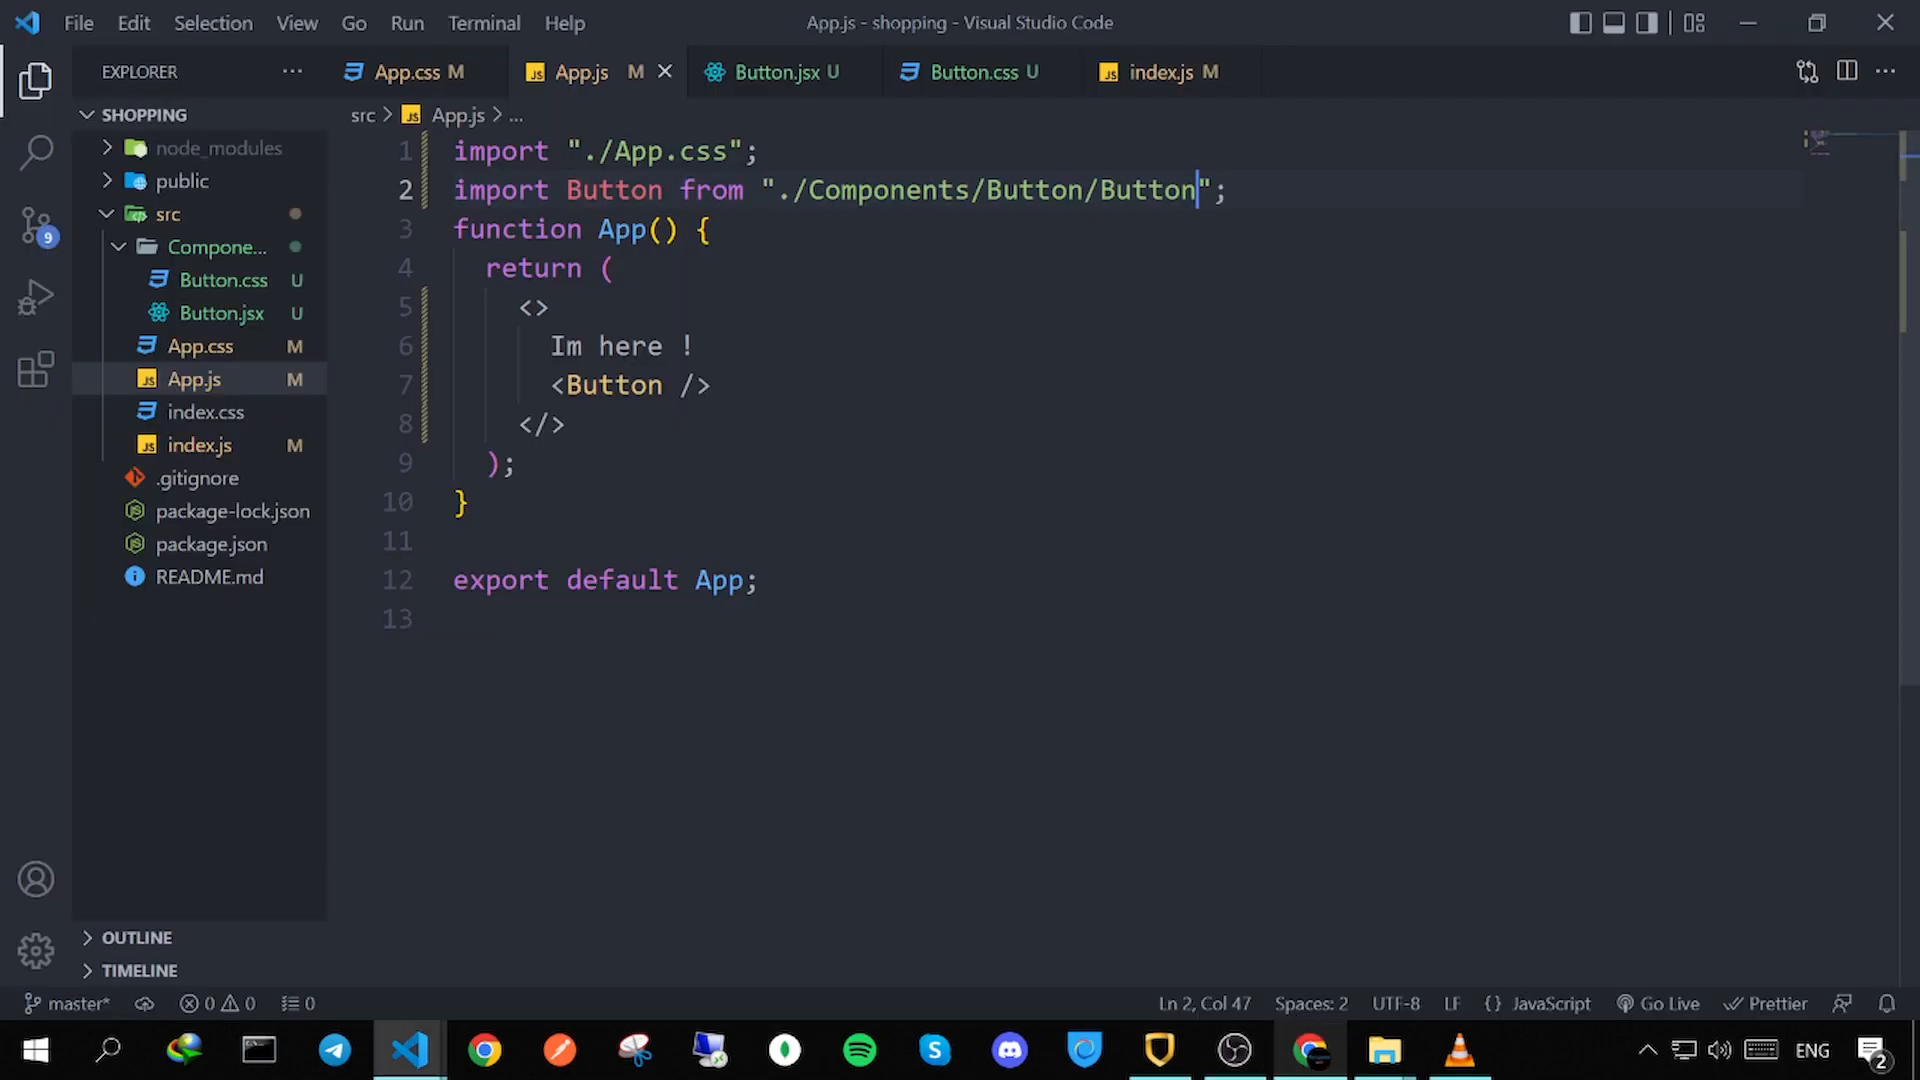This screenshot has height=1080, width=1920.
Task: Click Ln 2, Col 47 cursor position
Action: point(1204,1003)
